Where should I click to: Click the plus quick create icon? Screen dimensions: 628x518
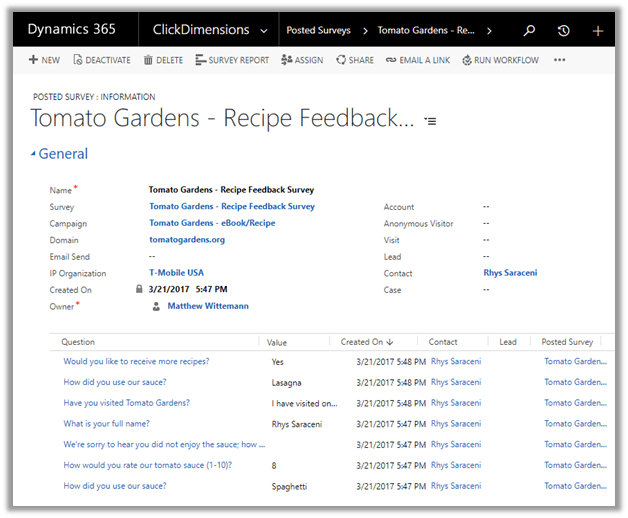tap(598, 30)
